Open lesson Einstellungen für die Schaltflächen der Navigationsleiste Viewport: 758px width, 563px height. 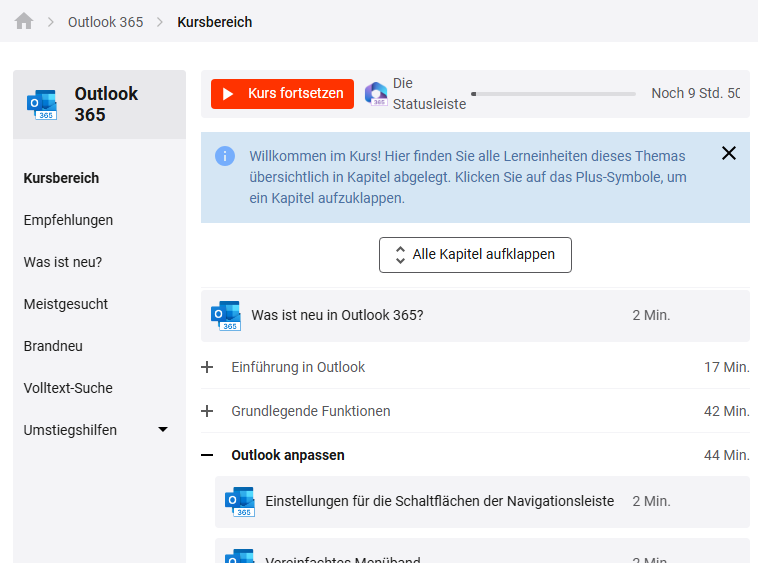point(482,502)
